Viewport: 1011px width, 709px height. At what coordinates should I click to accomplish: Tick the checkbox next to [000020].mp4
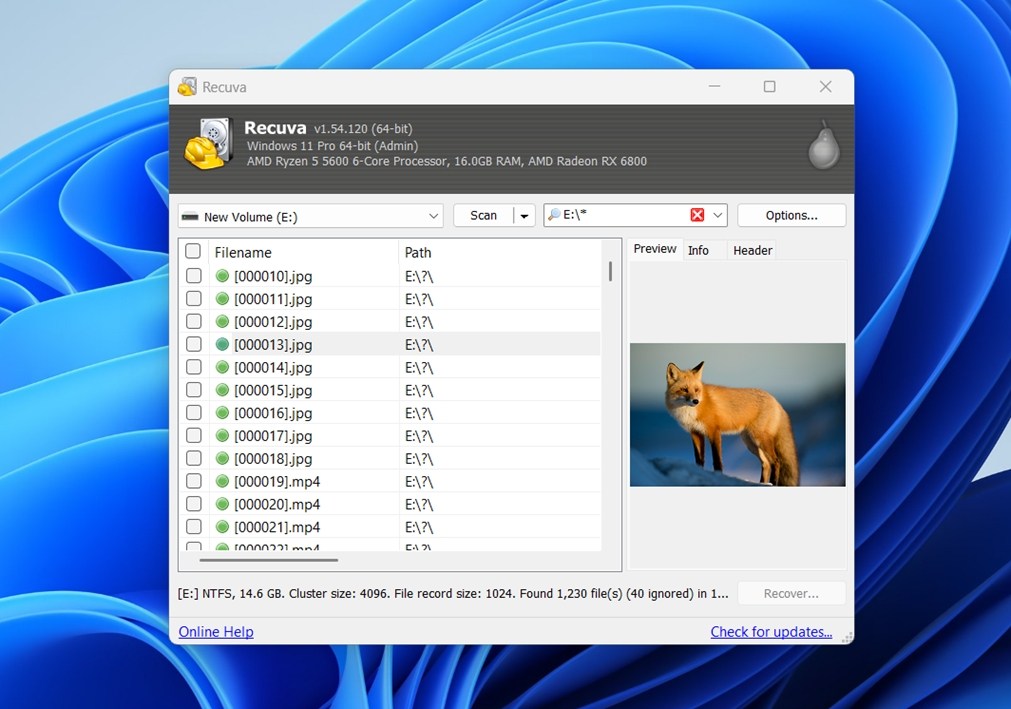point(193,504)
